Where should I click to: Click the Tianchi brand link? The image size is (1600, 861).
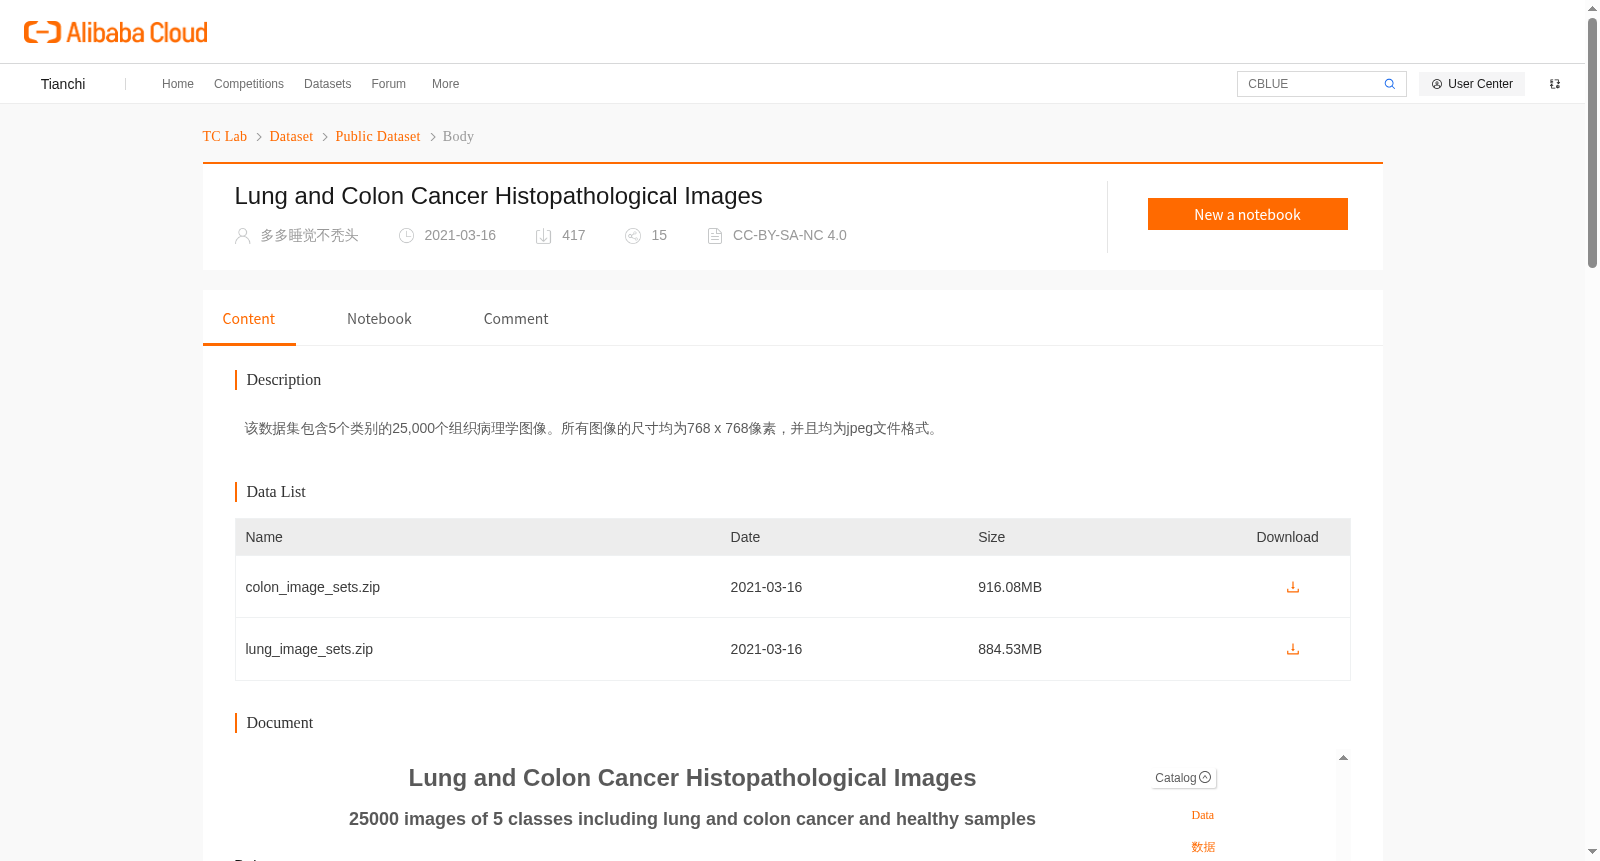coord(63,84)
